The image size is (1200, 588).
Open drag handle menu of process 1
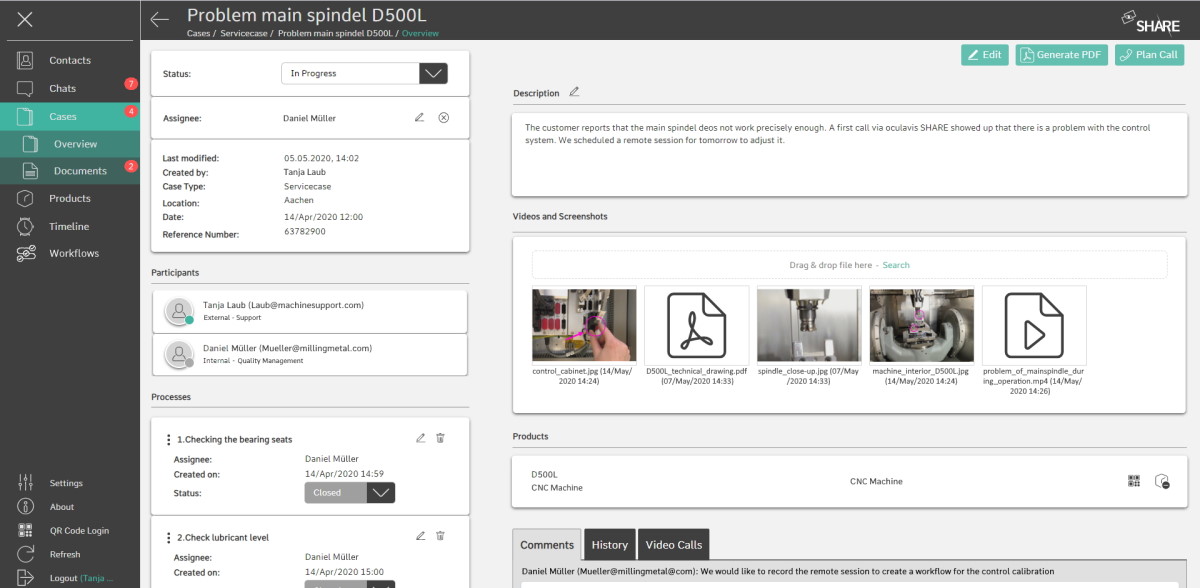pos(168,439)
